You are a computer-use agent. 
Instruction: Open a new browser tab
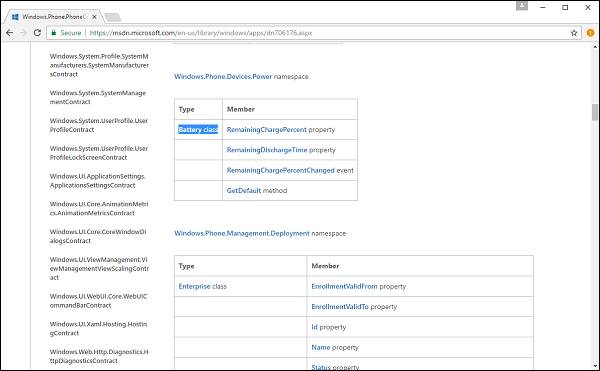(113, 17)
